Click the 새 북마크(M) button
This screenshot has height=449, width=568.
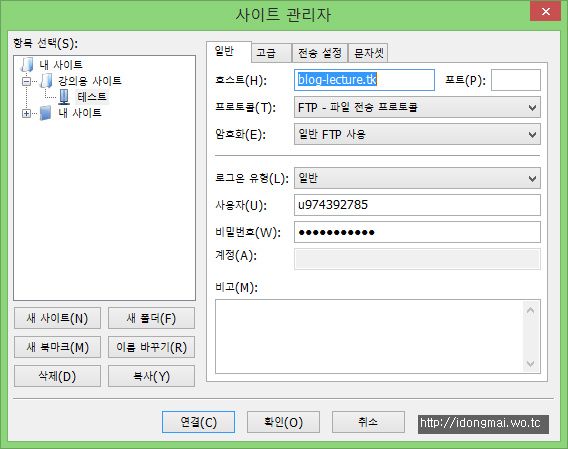[57, 347]
